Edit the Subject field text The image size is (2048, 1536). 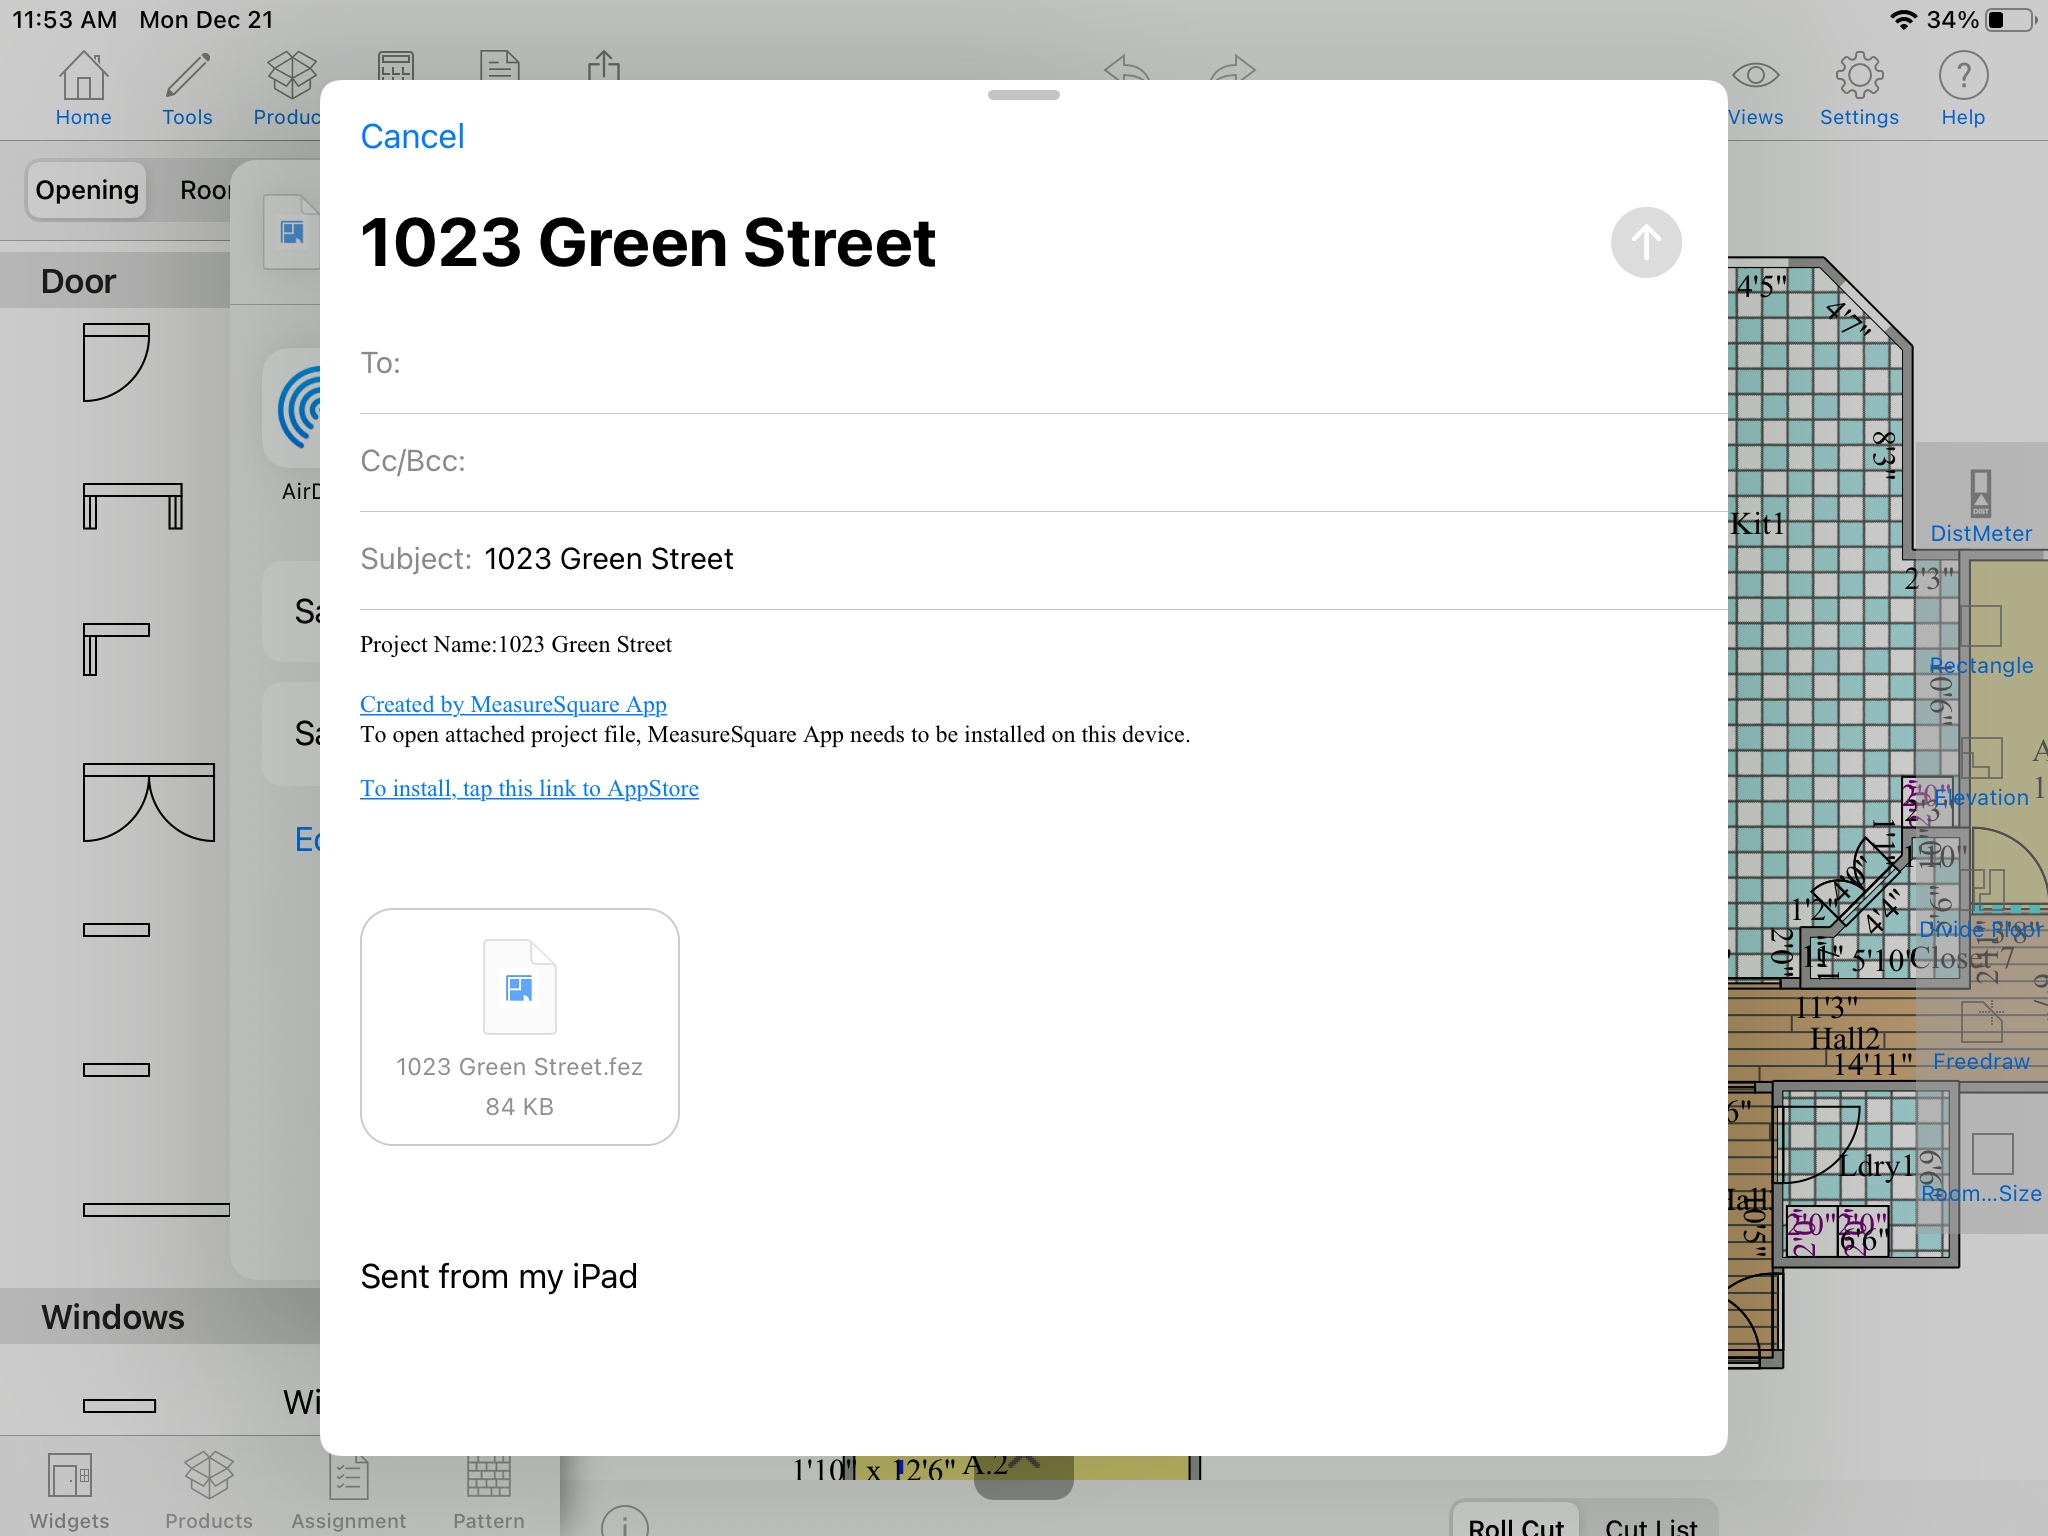(609, 559)
